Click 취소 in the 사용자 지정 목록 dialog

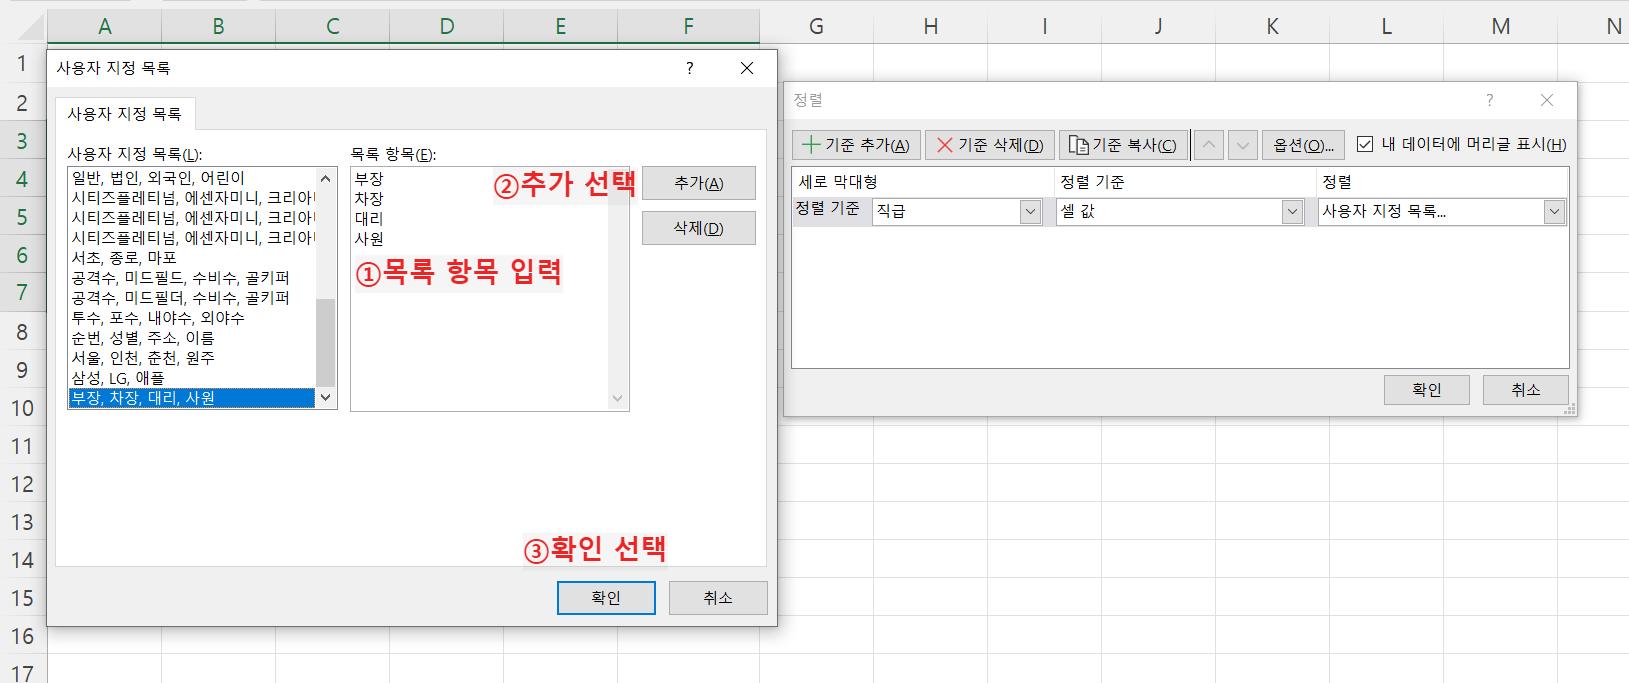point(718,598)
